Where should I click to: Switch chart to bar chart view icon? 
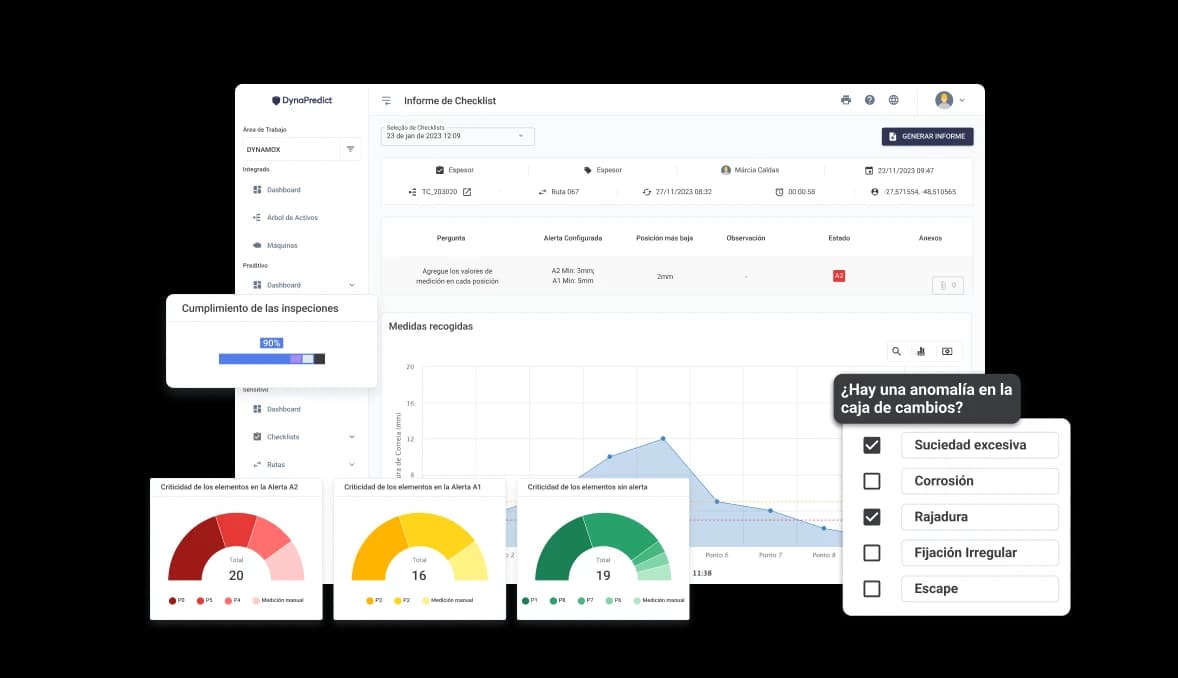[x=921, y=351]
